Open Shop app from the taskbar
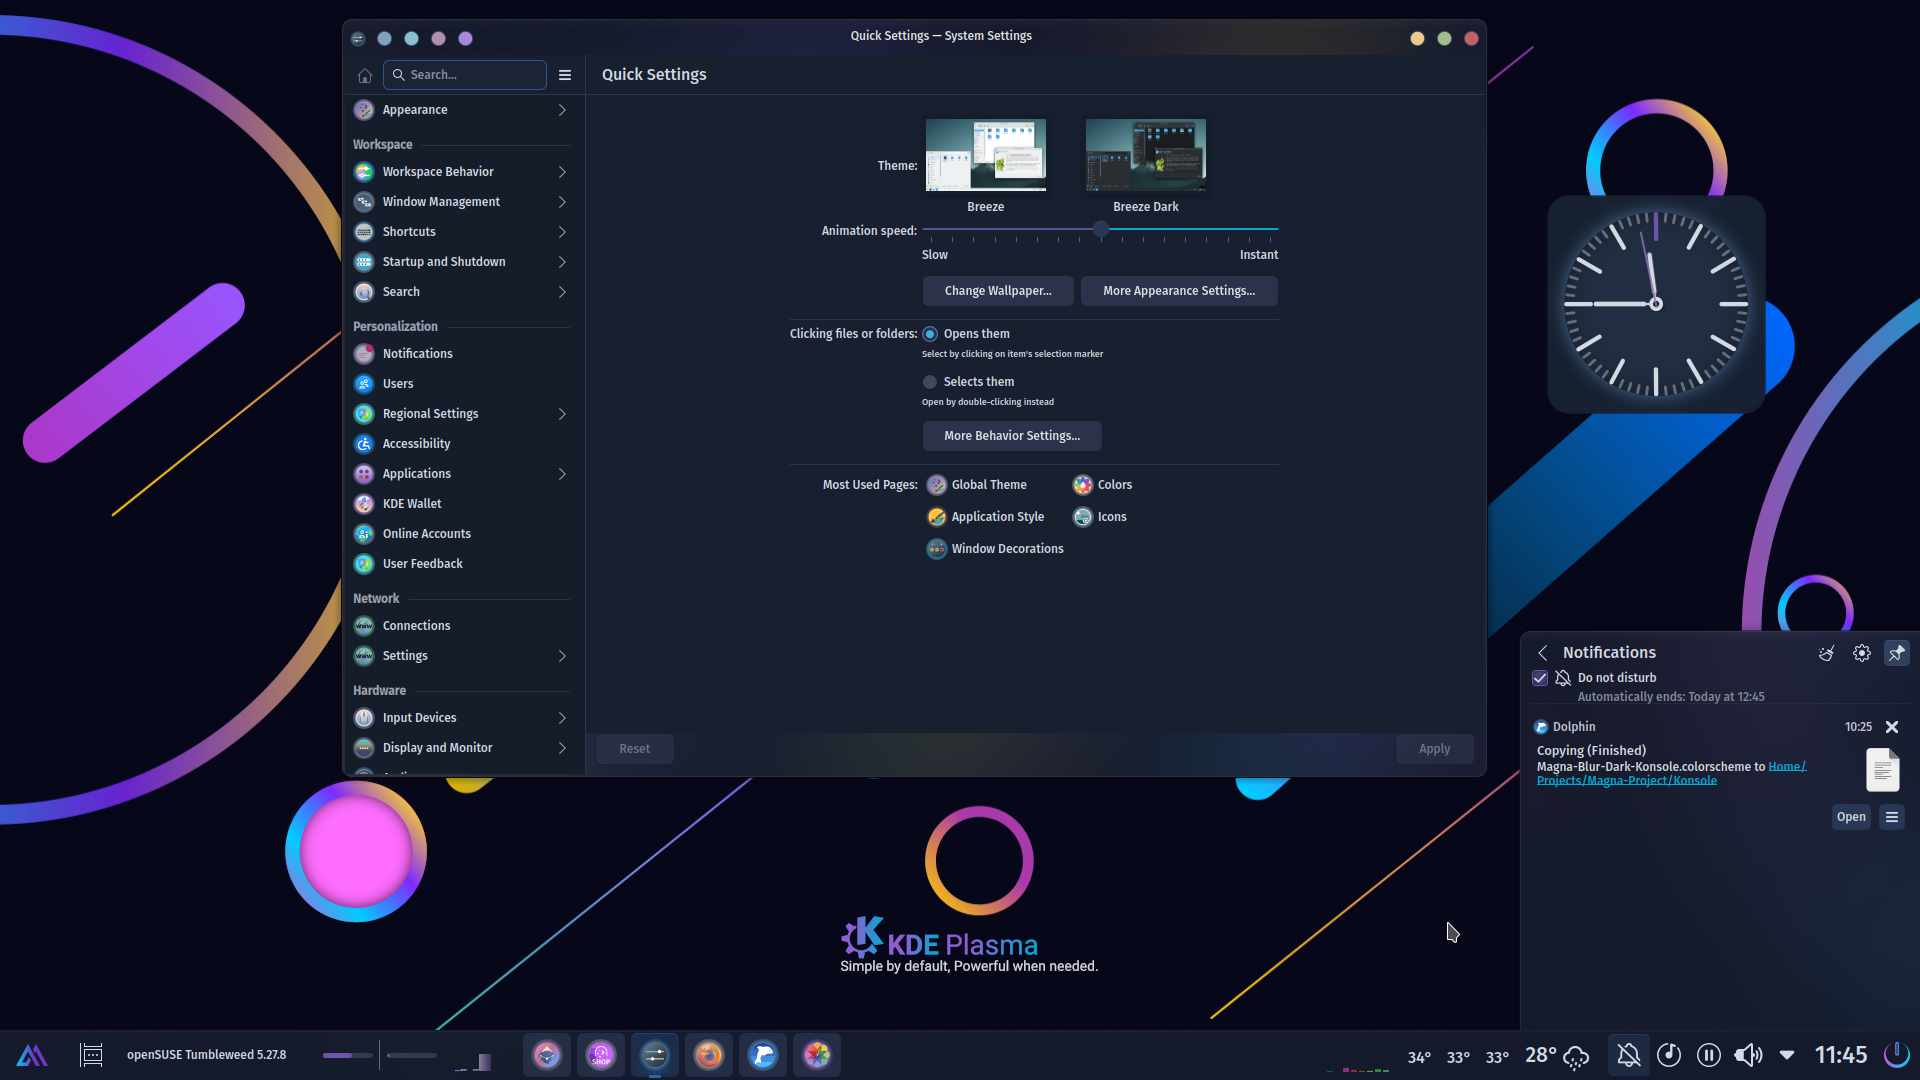Image resolution: width=1920 pixels, height=1080 pixels. click(x=601, y=1055)
